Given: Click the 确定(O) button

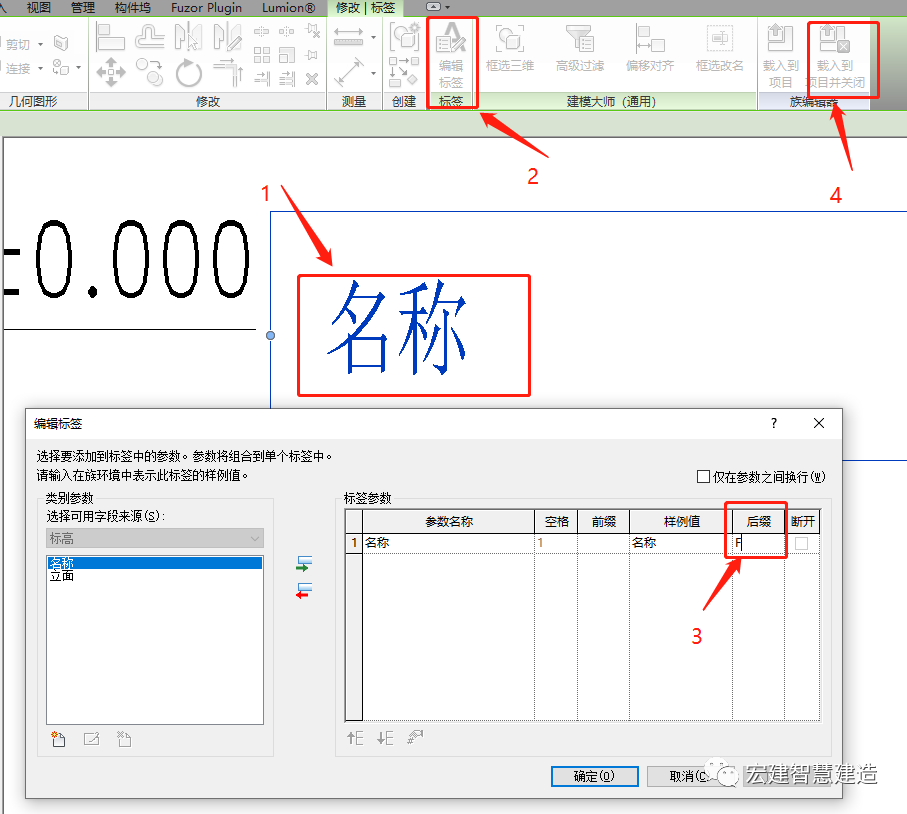Looking at the screenshot, I should pos(595,776).
